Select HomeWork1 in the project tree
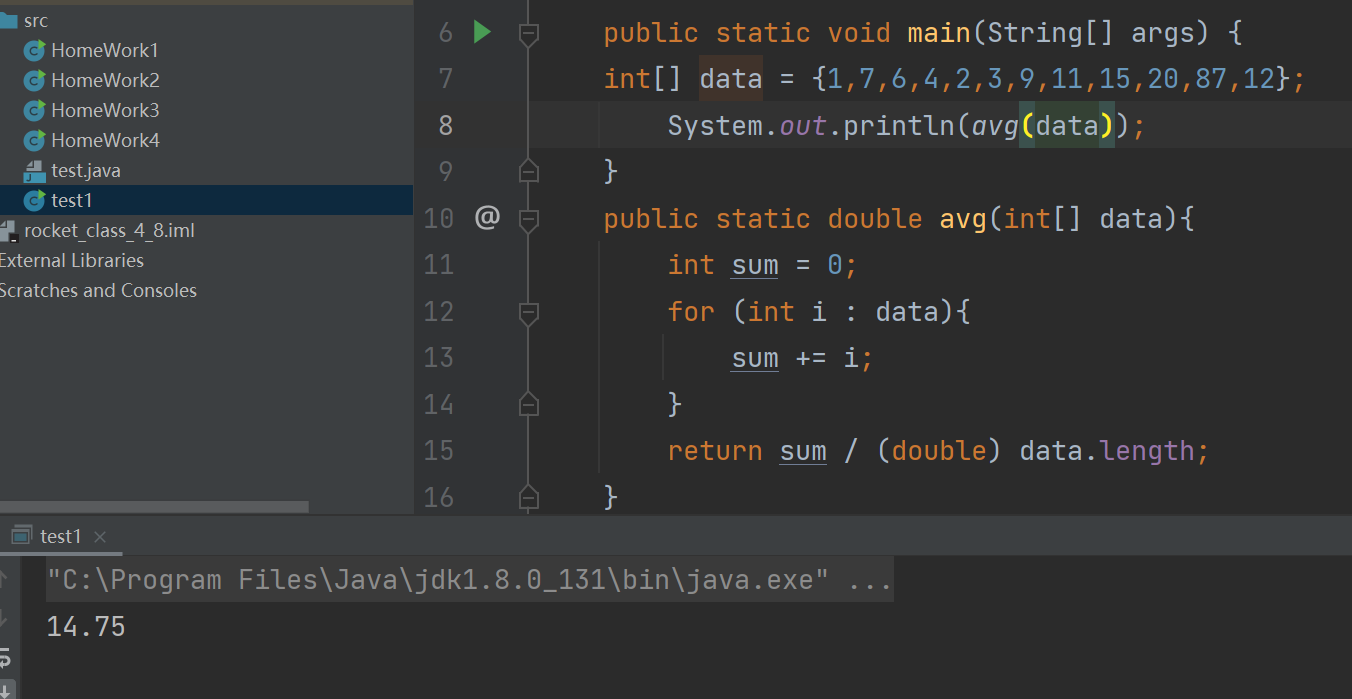Screen dimensions: 1352x699 pos(105,50)
